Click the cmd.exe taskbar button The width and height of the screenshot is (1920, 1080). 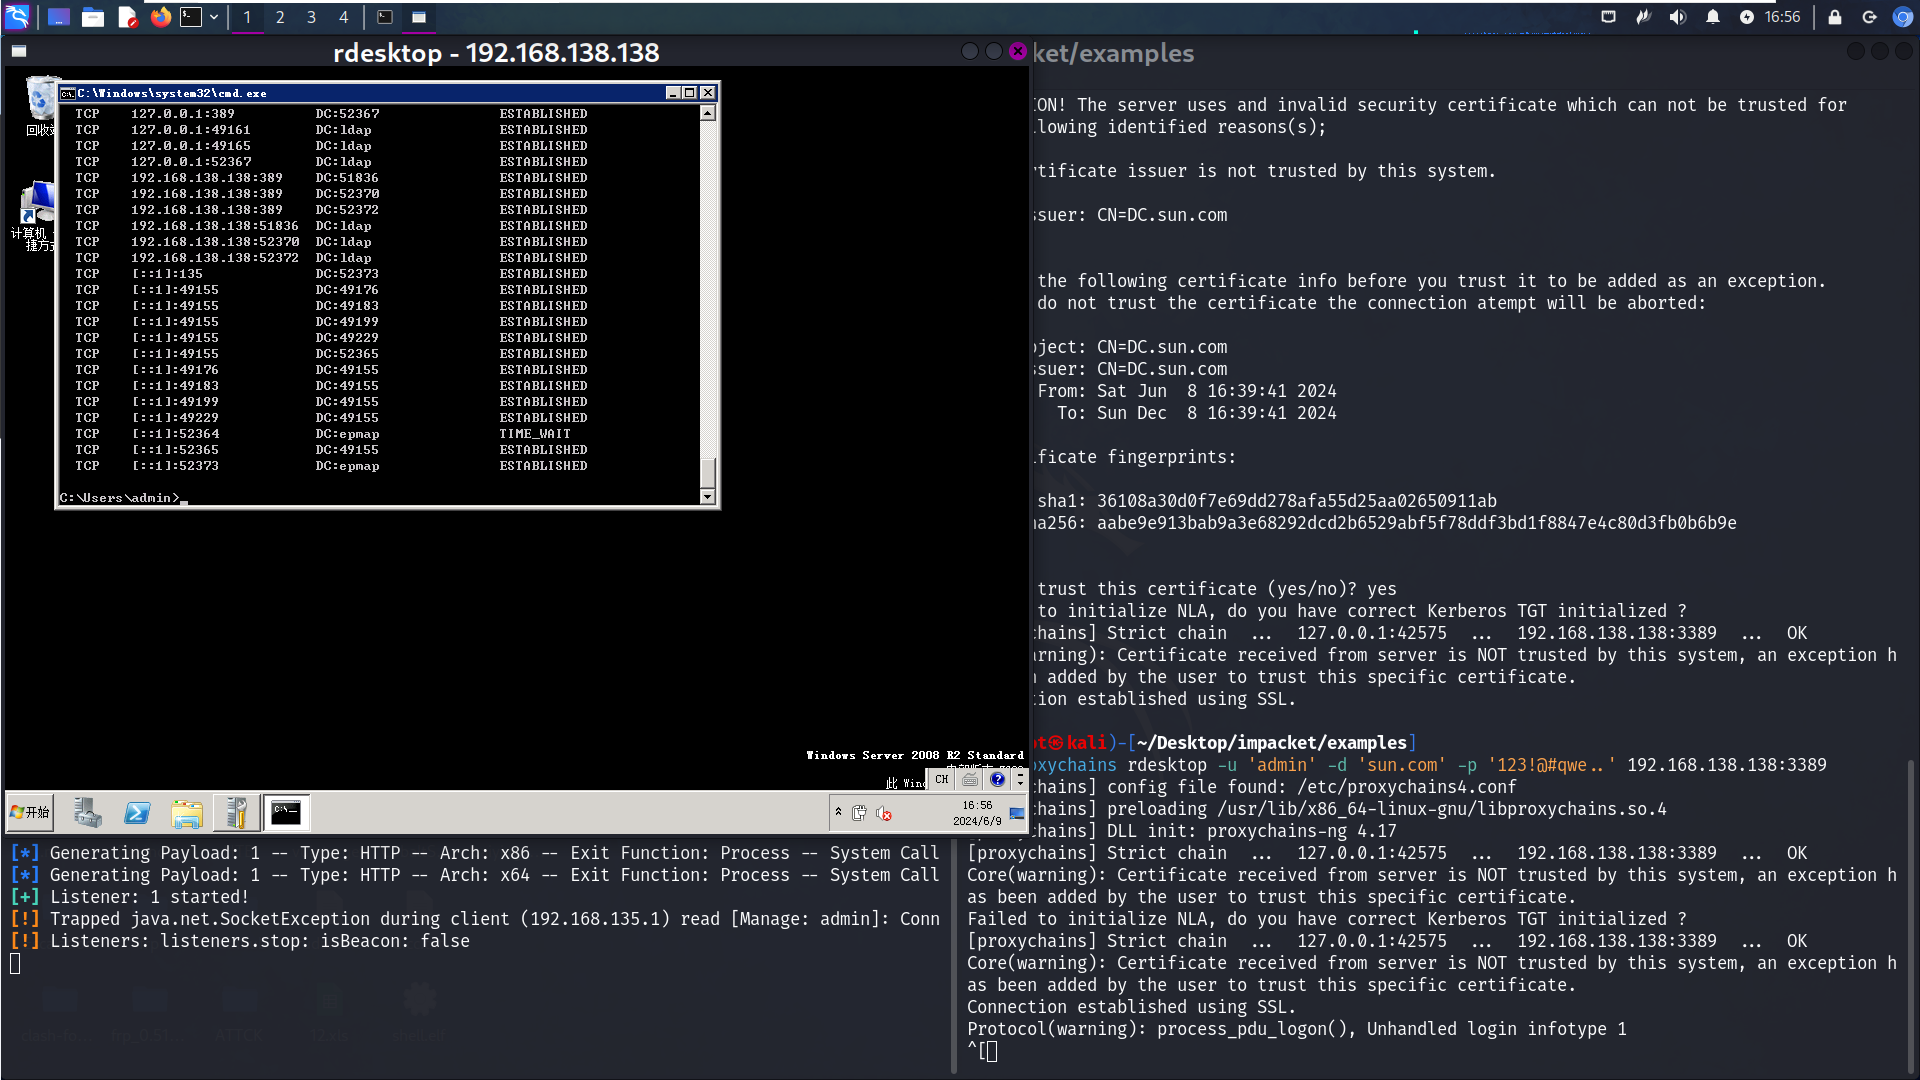coord(286,813)
